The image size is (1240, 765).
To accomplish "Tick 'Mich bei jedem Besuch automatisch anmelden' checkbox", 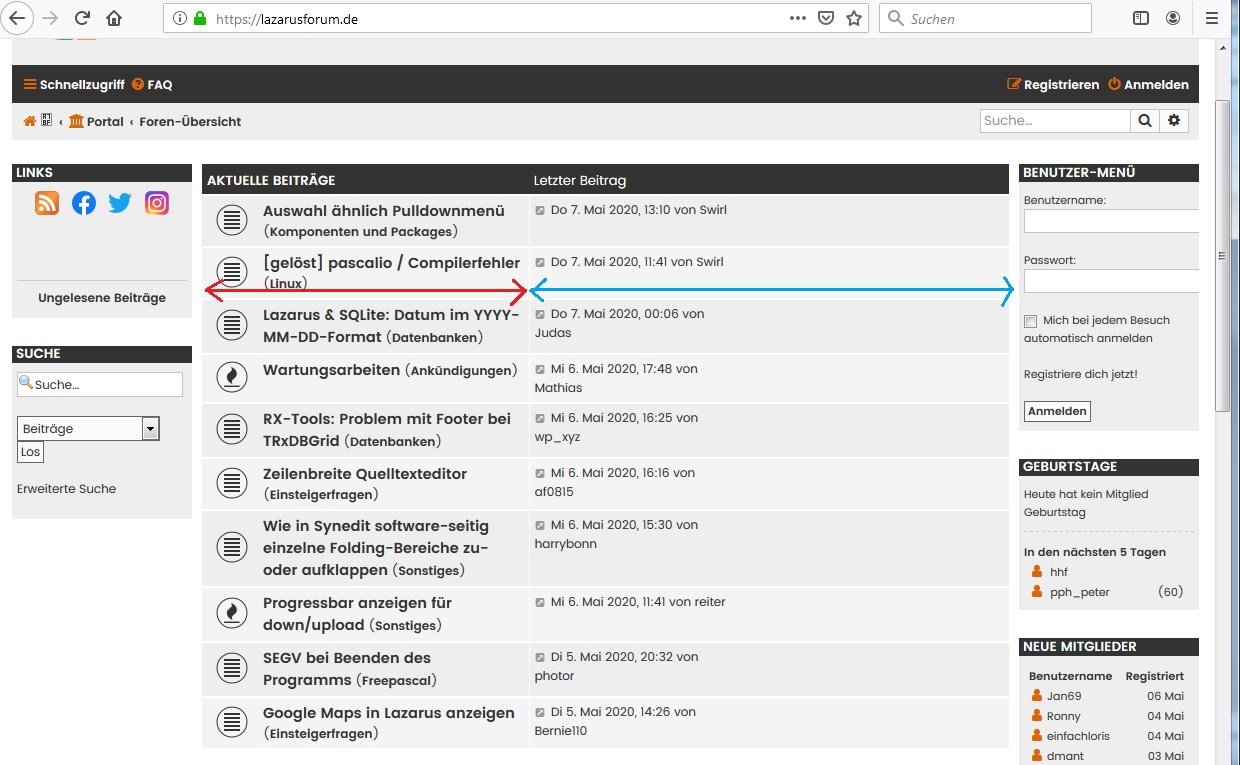I will [x=1030, y=322].
